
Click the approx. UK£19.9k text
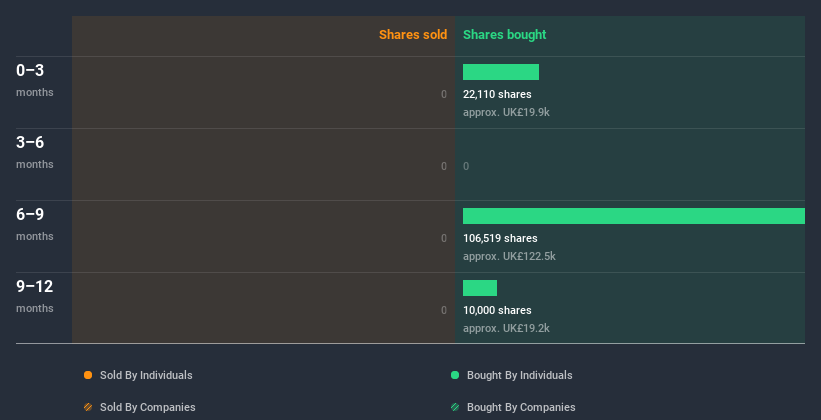(x=506, y=112)
